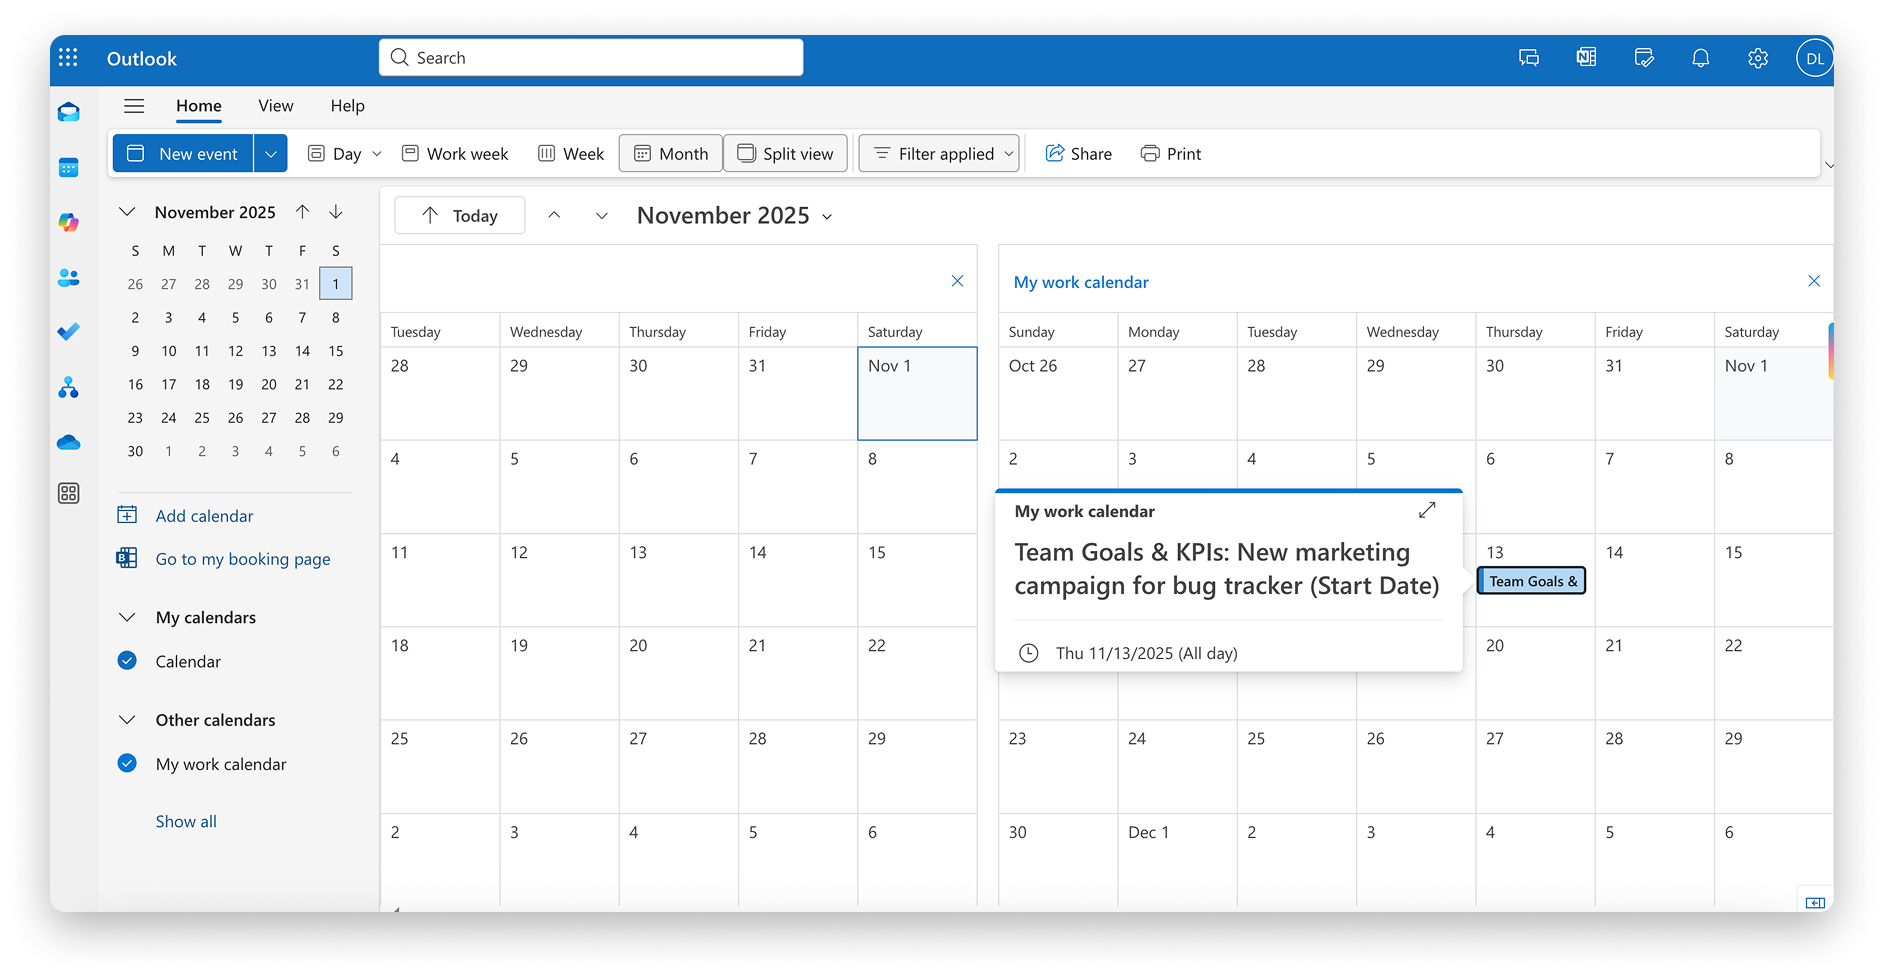Image resolution: width=1884 pixels, height=977 pixels.
Task: Collapse the Other calendars section
Action: (x=127, y=720)
